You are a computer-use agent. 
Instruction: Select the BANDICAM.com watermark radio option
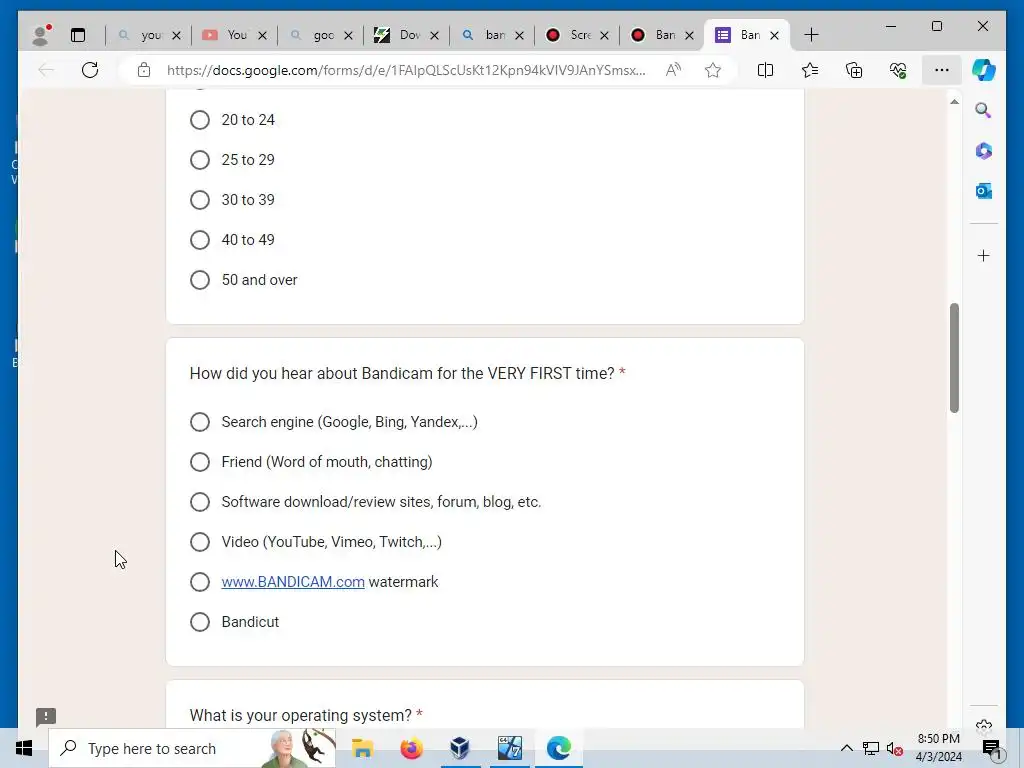click(200, 582)
